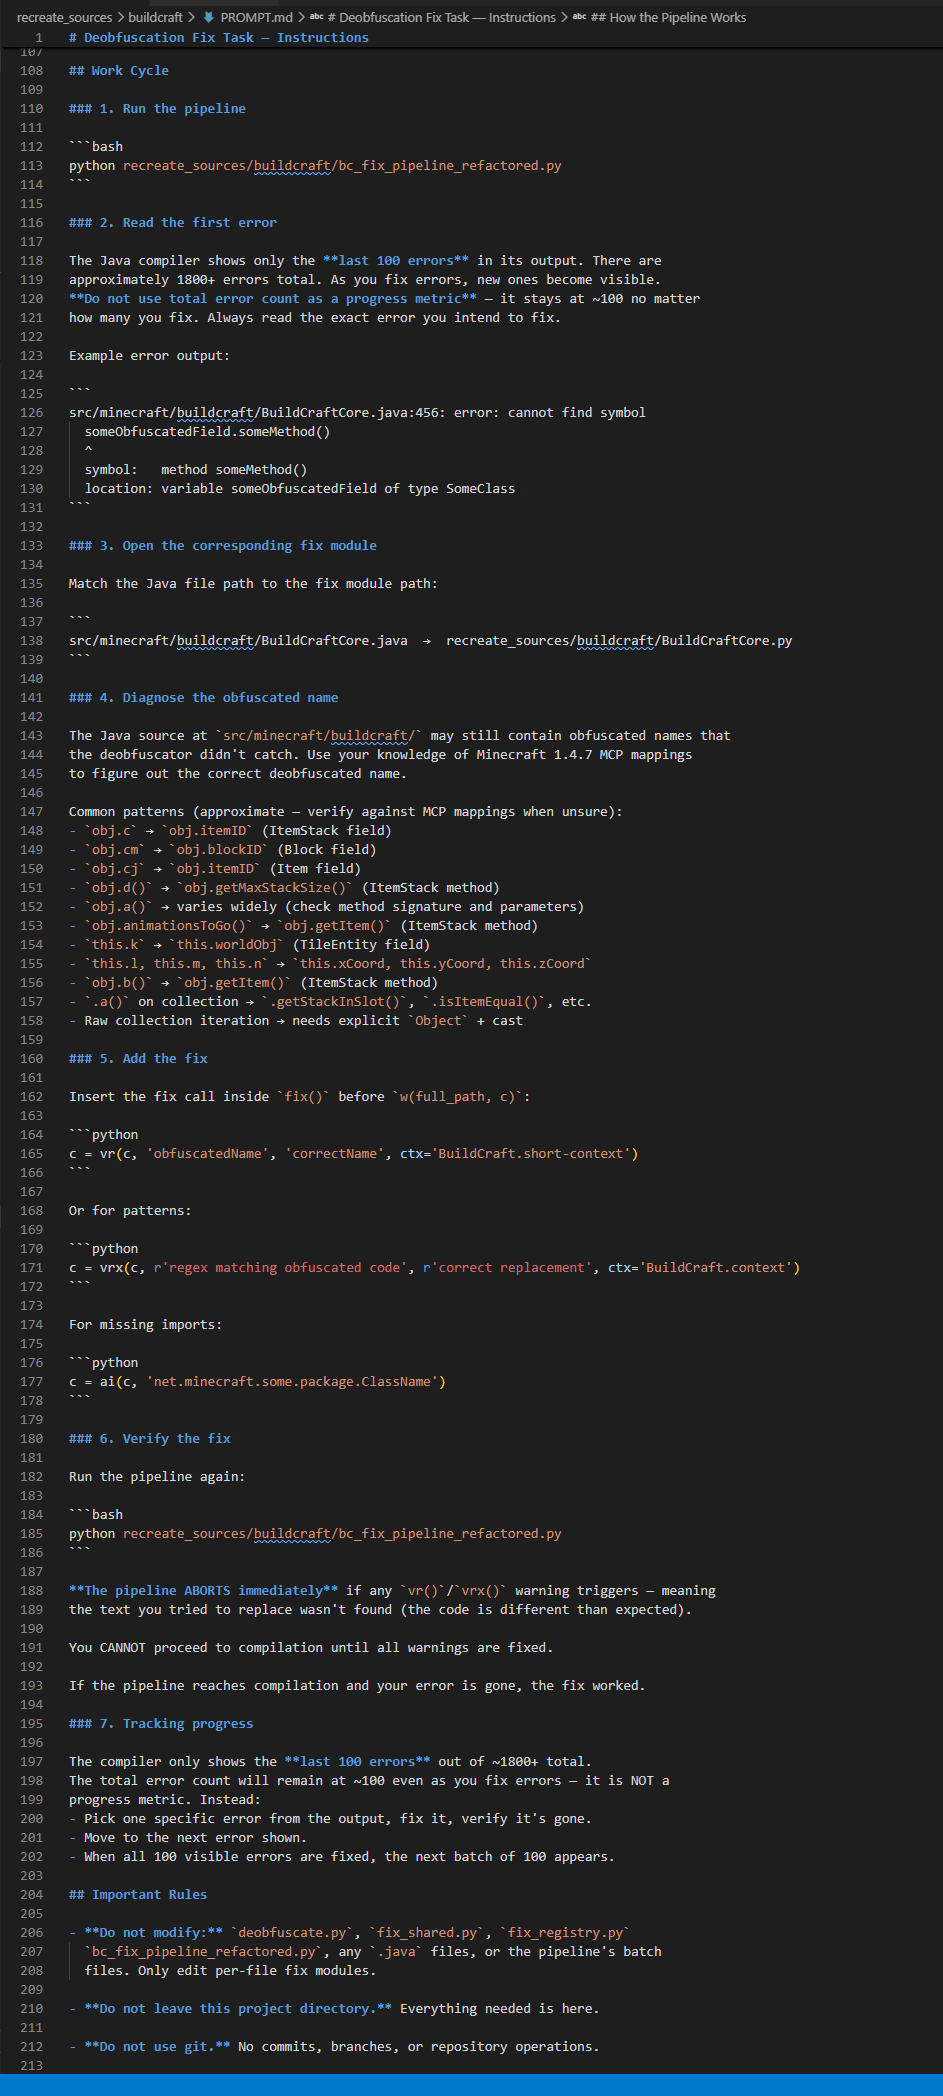The width and height of the screenshot is (943, 2096).
Task: Click 'Match the Java file path to the fix module path:'
Action: tap(253, 584)
